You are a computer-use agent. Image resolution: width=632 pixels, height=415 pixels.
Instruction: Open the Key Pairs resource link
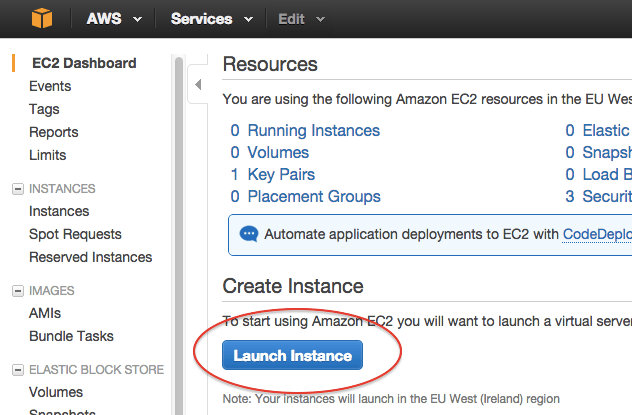281,174
